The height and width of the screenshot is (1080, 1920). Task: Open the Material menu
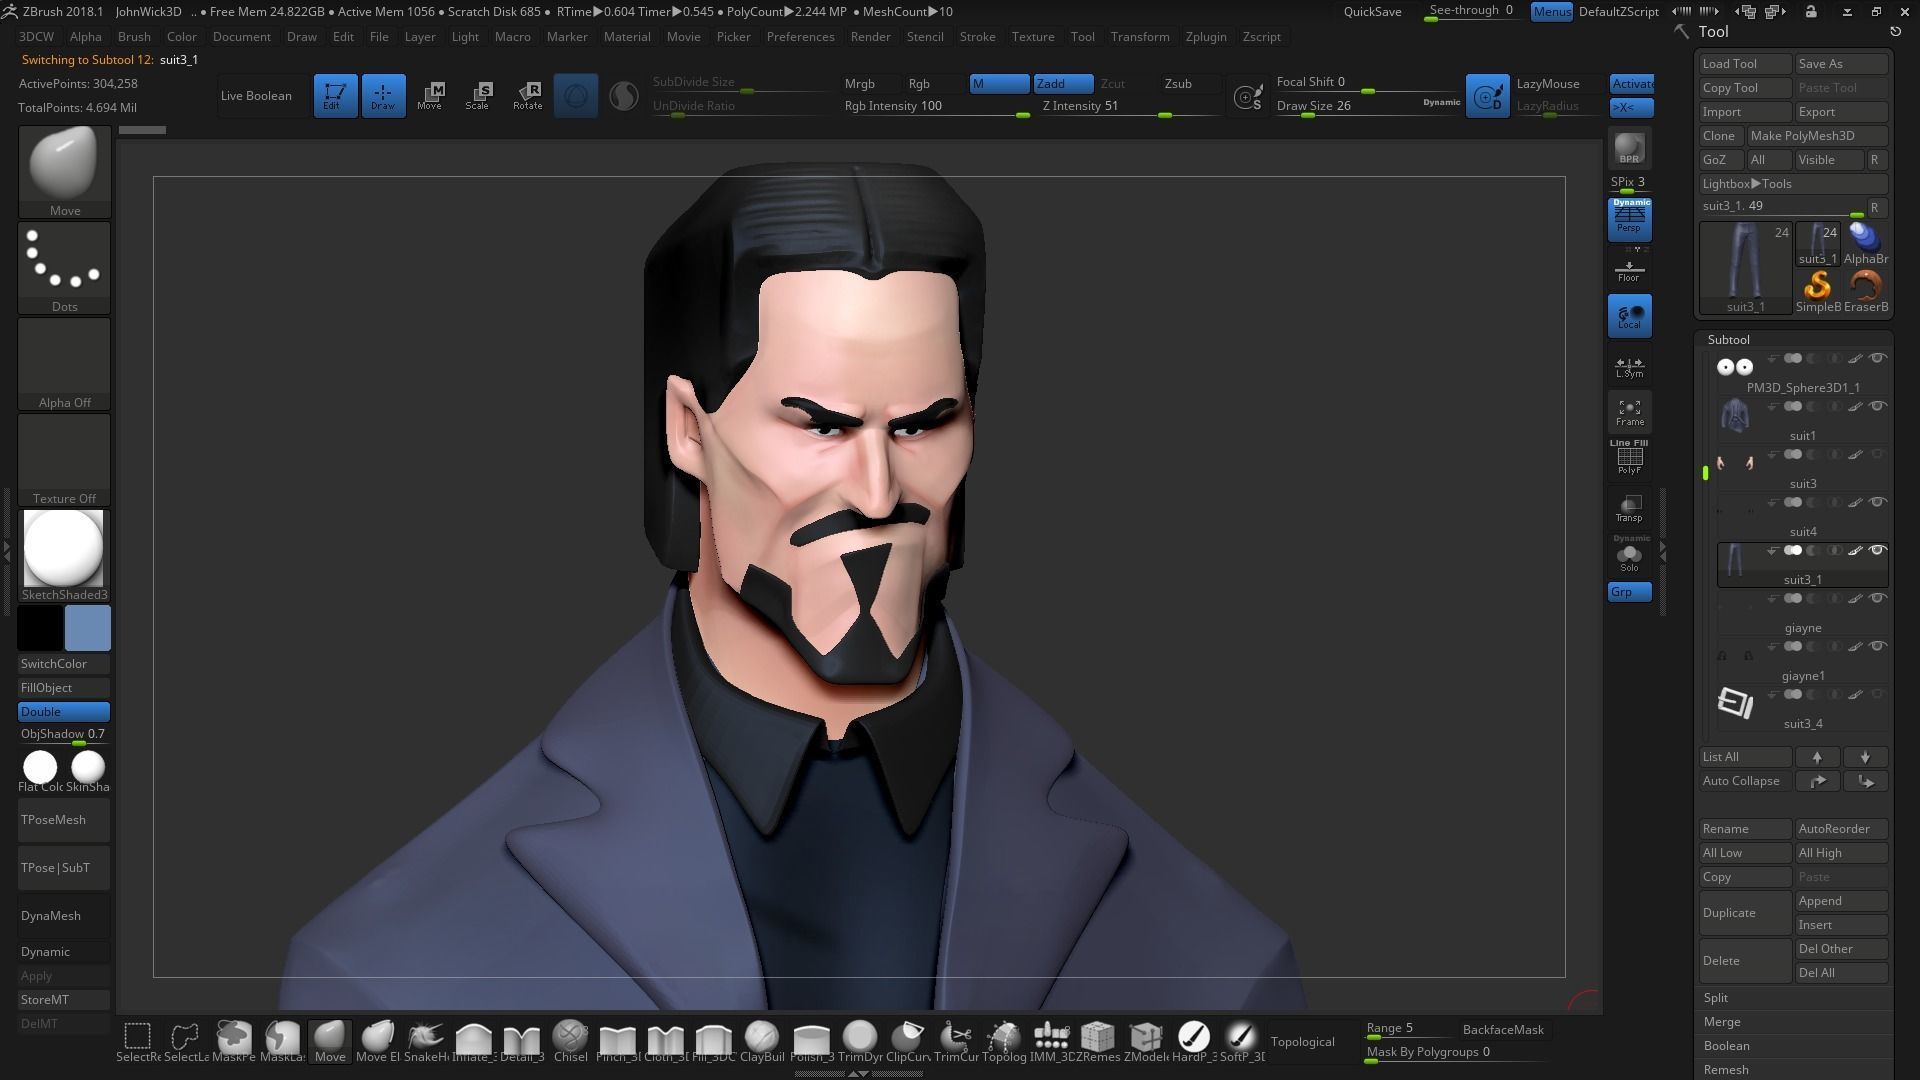pos(627,37)
